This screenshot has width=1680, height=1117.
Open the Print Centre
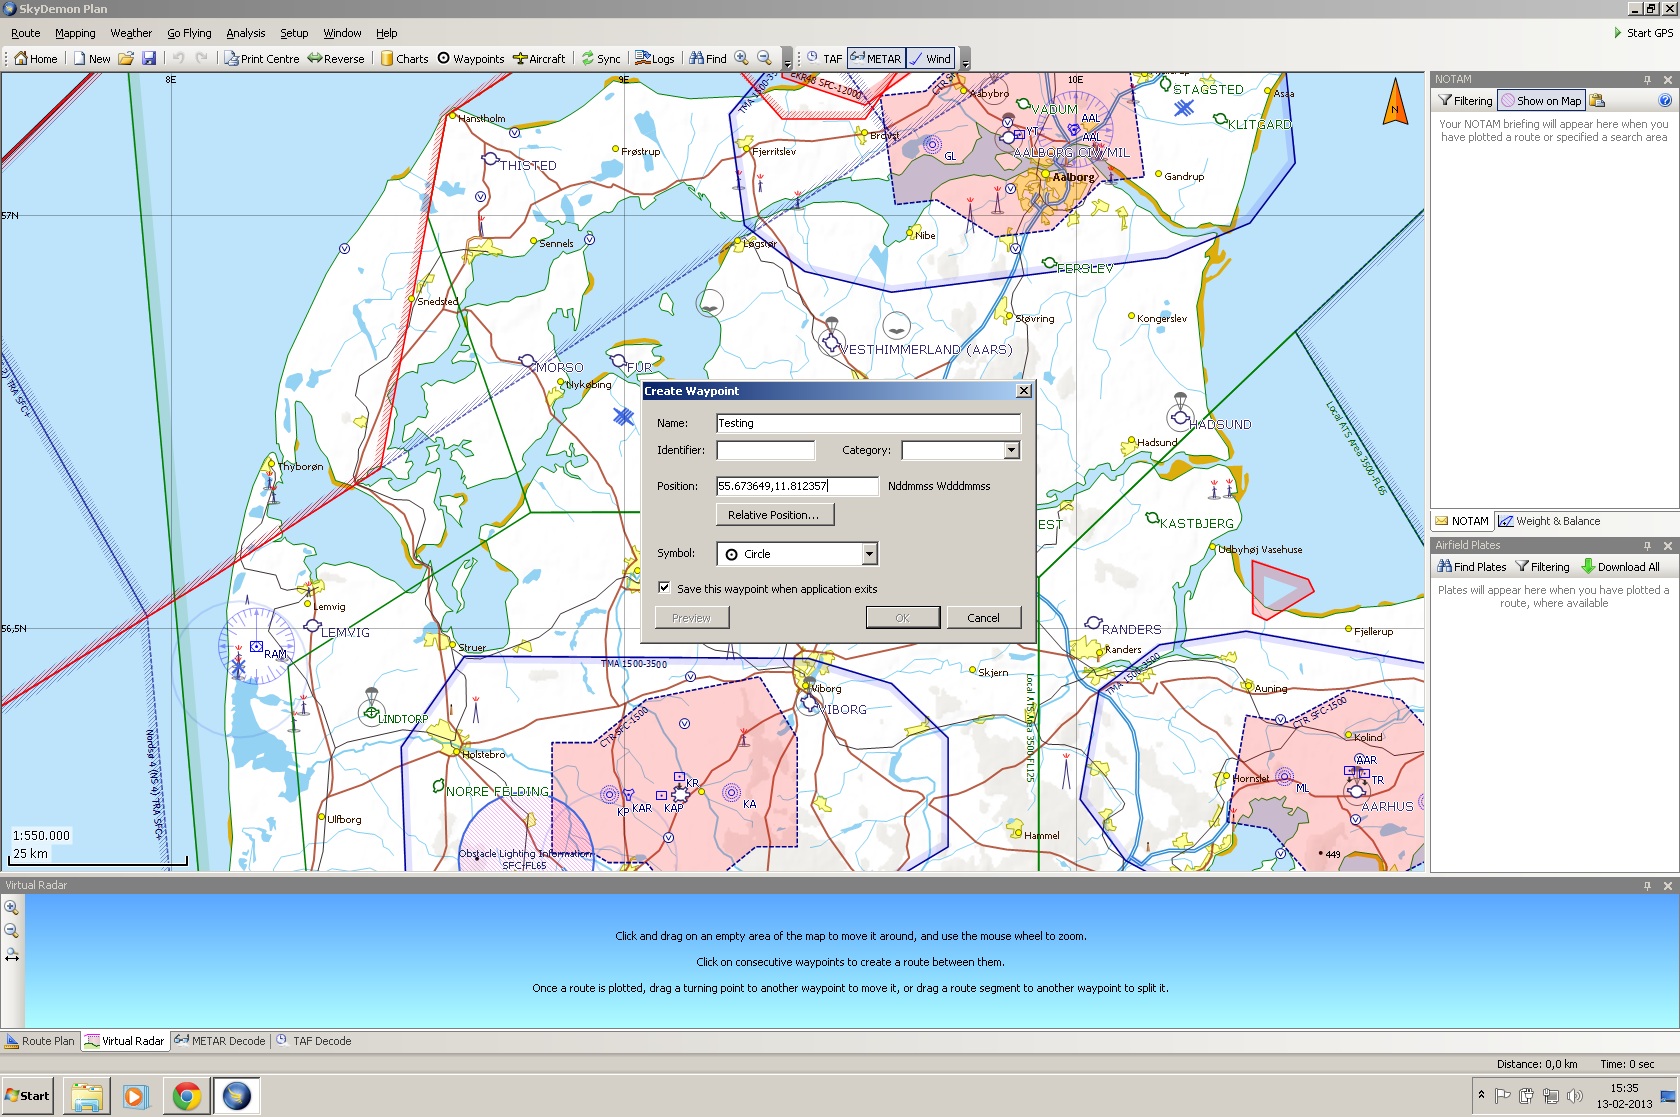pos(261,59)
